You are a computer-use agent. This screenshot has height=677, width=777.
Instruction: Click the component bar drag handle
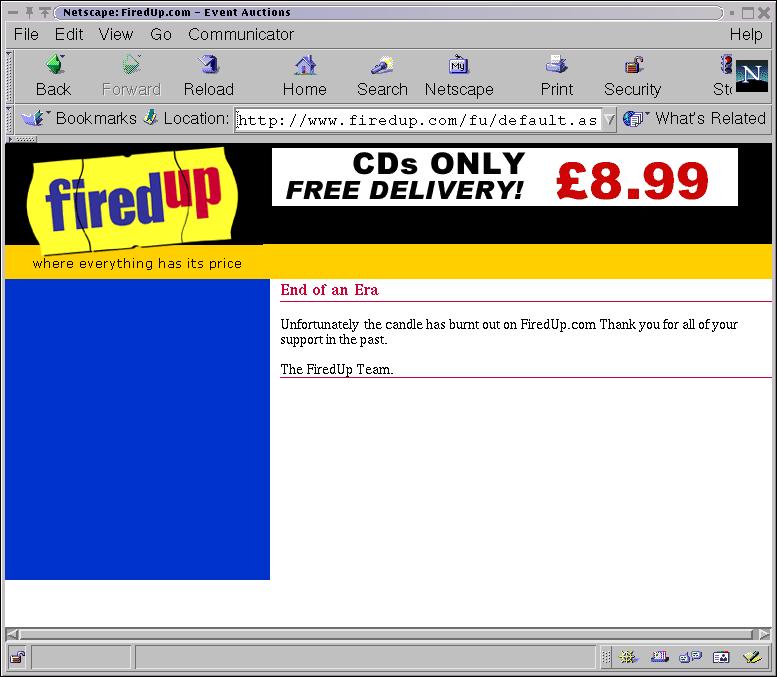[606, 657]
